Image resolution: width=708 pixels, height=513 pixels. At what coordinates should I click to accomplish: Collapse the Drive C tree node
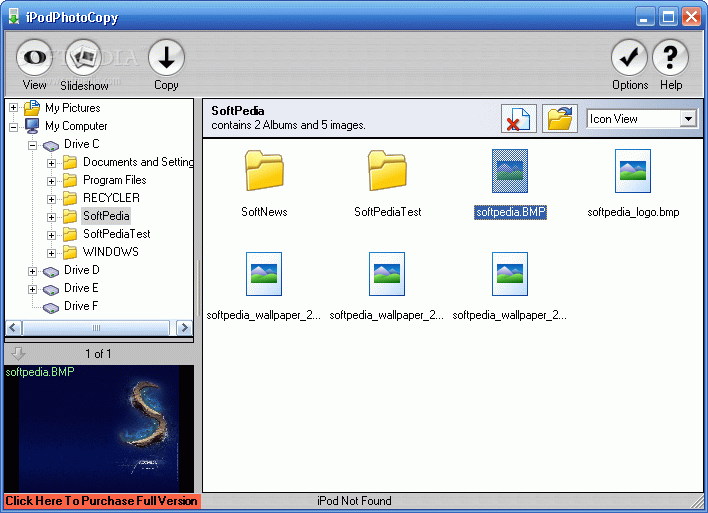point(33,144)
